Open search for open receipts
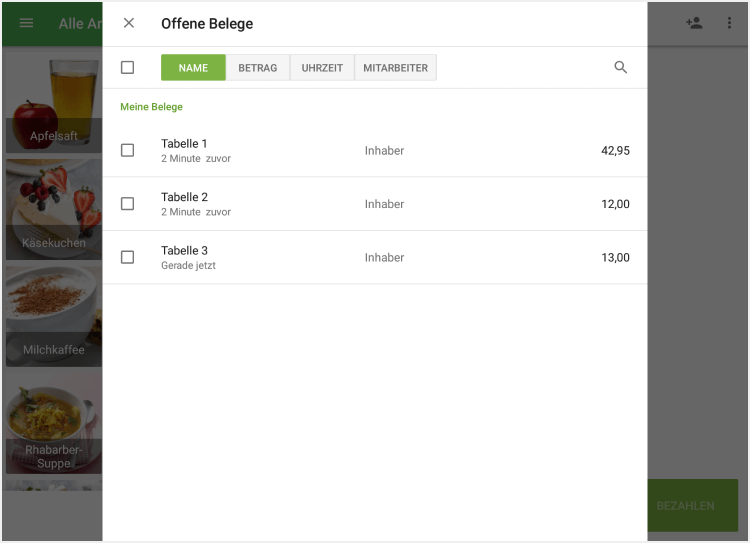750x543 pixels. point(621,68)
